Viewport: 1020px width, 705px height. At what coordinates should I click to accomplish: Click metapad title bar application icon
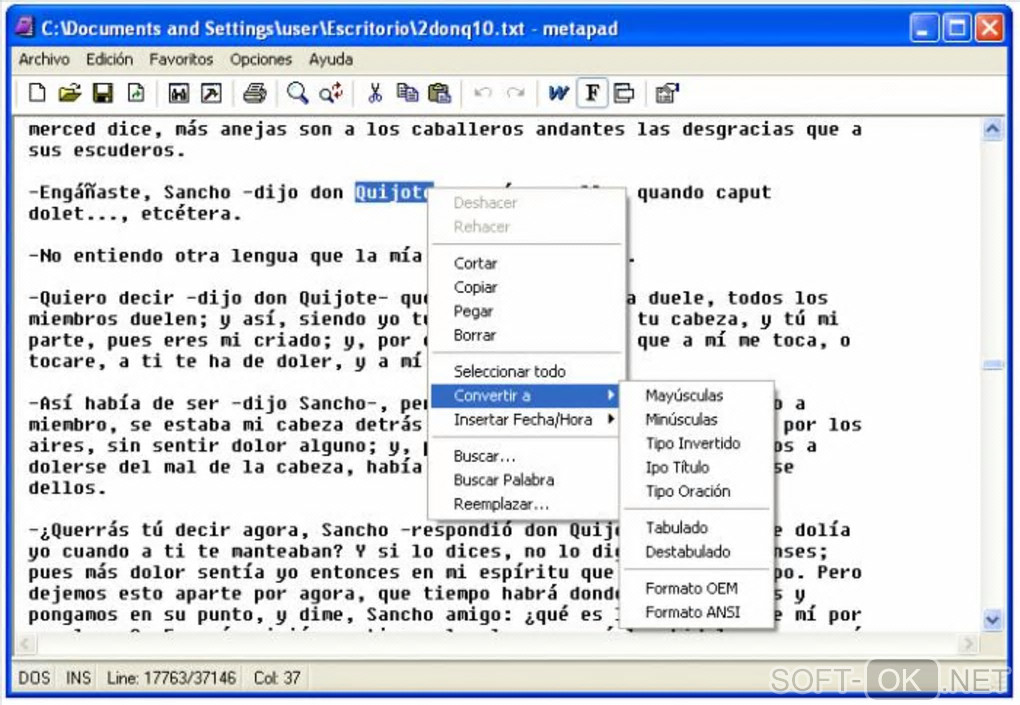[x=25, y=27]
